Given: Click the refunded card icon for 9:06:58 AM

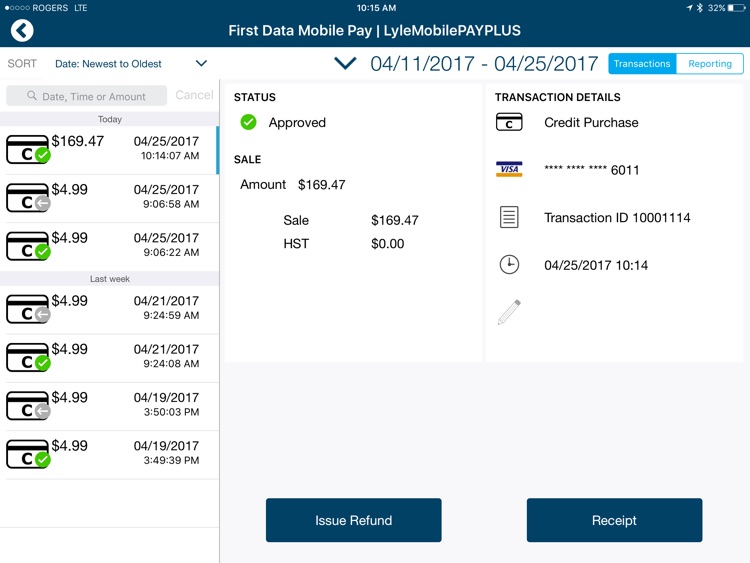Looking at the screenshot, I should (x=28, y=198).
